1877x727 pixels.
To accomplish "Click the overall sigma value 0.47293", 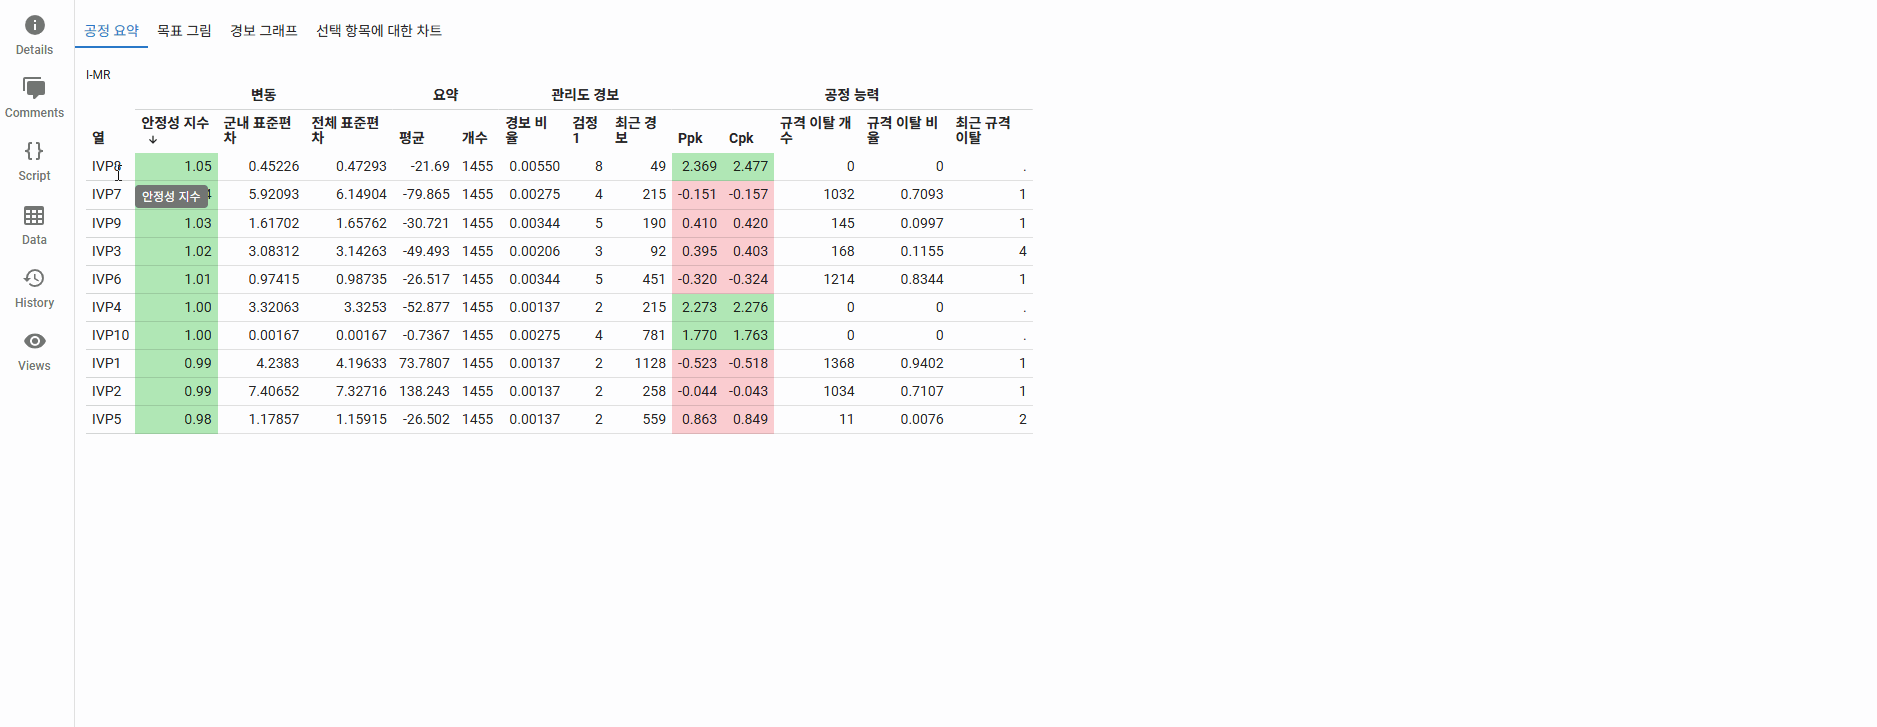I will point(361,166).
